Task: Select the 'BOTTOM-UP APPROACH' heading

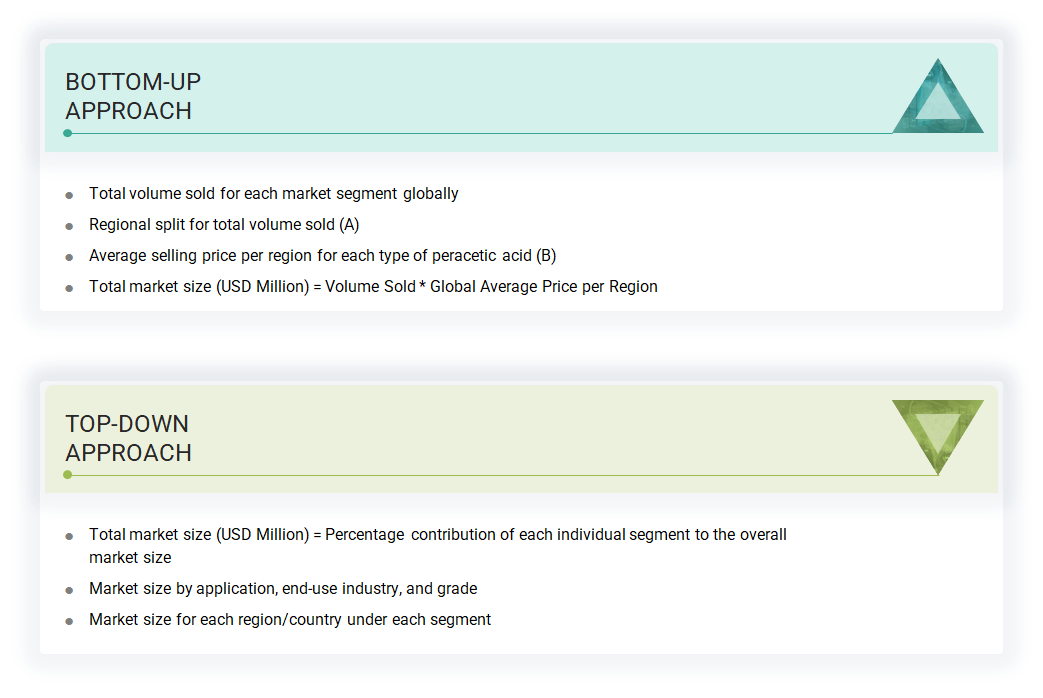Action: click(133, 96)
